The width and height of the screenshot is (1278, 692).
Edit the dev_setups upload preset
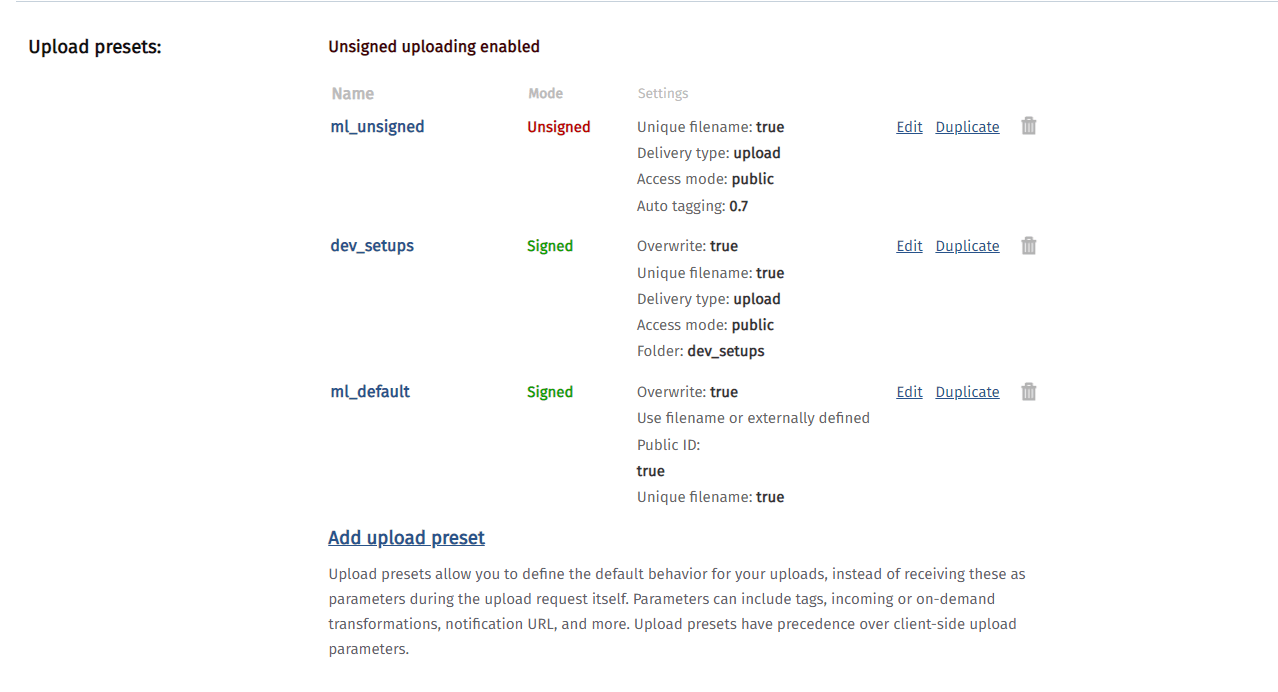pos(909,246)
